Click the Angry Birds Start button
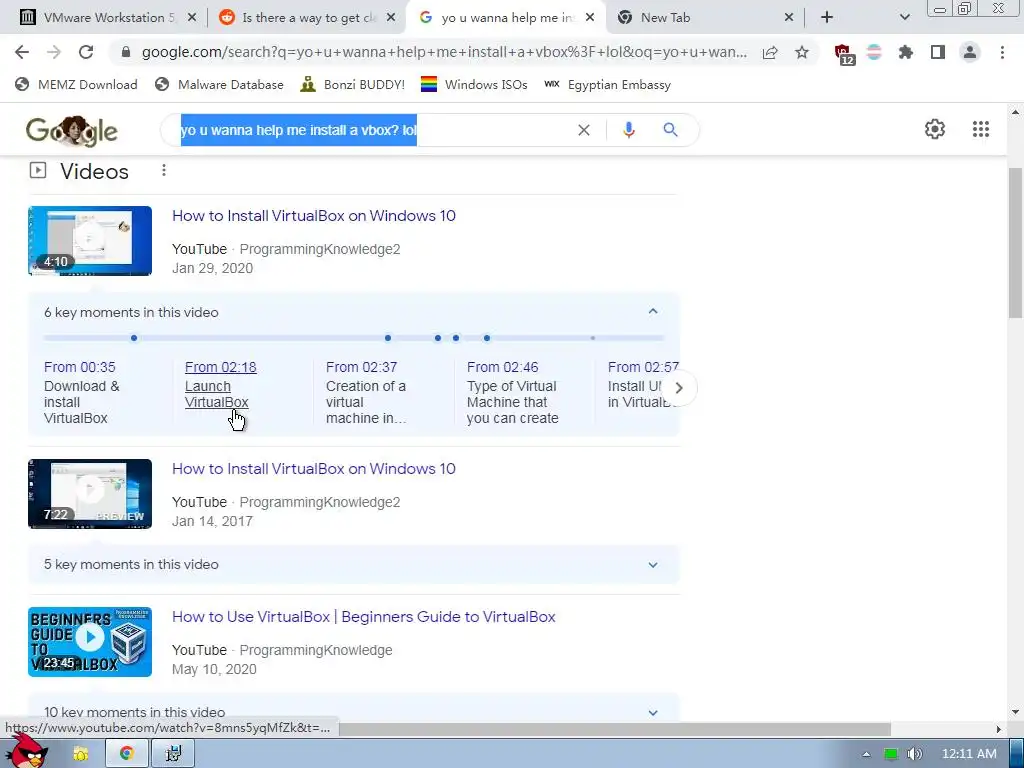The height and width of the screenshot is (768, 1024). tap(27, 751)
